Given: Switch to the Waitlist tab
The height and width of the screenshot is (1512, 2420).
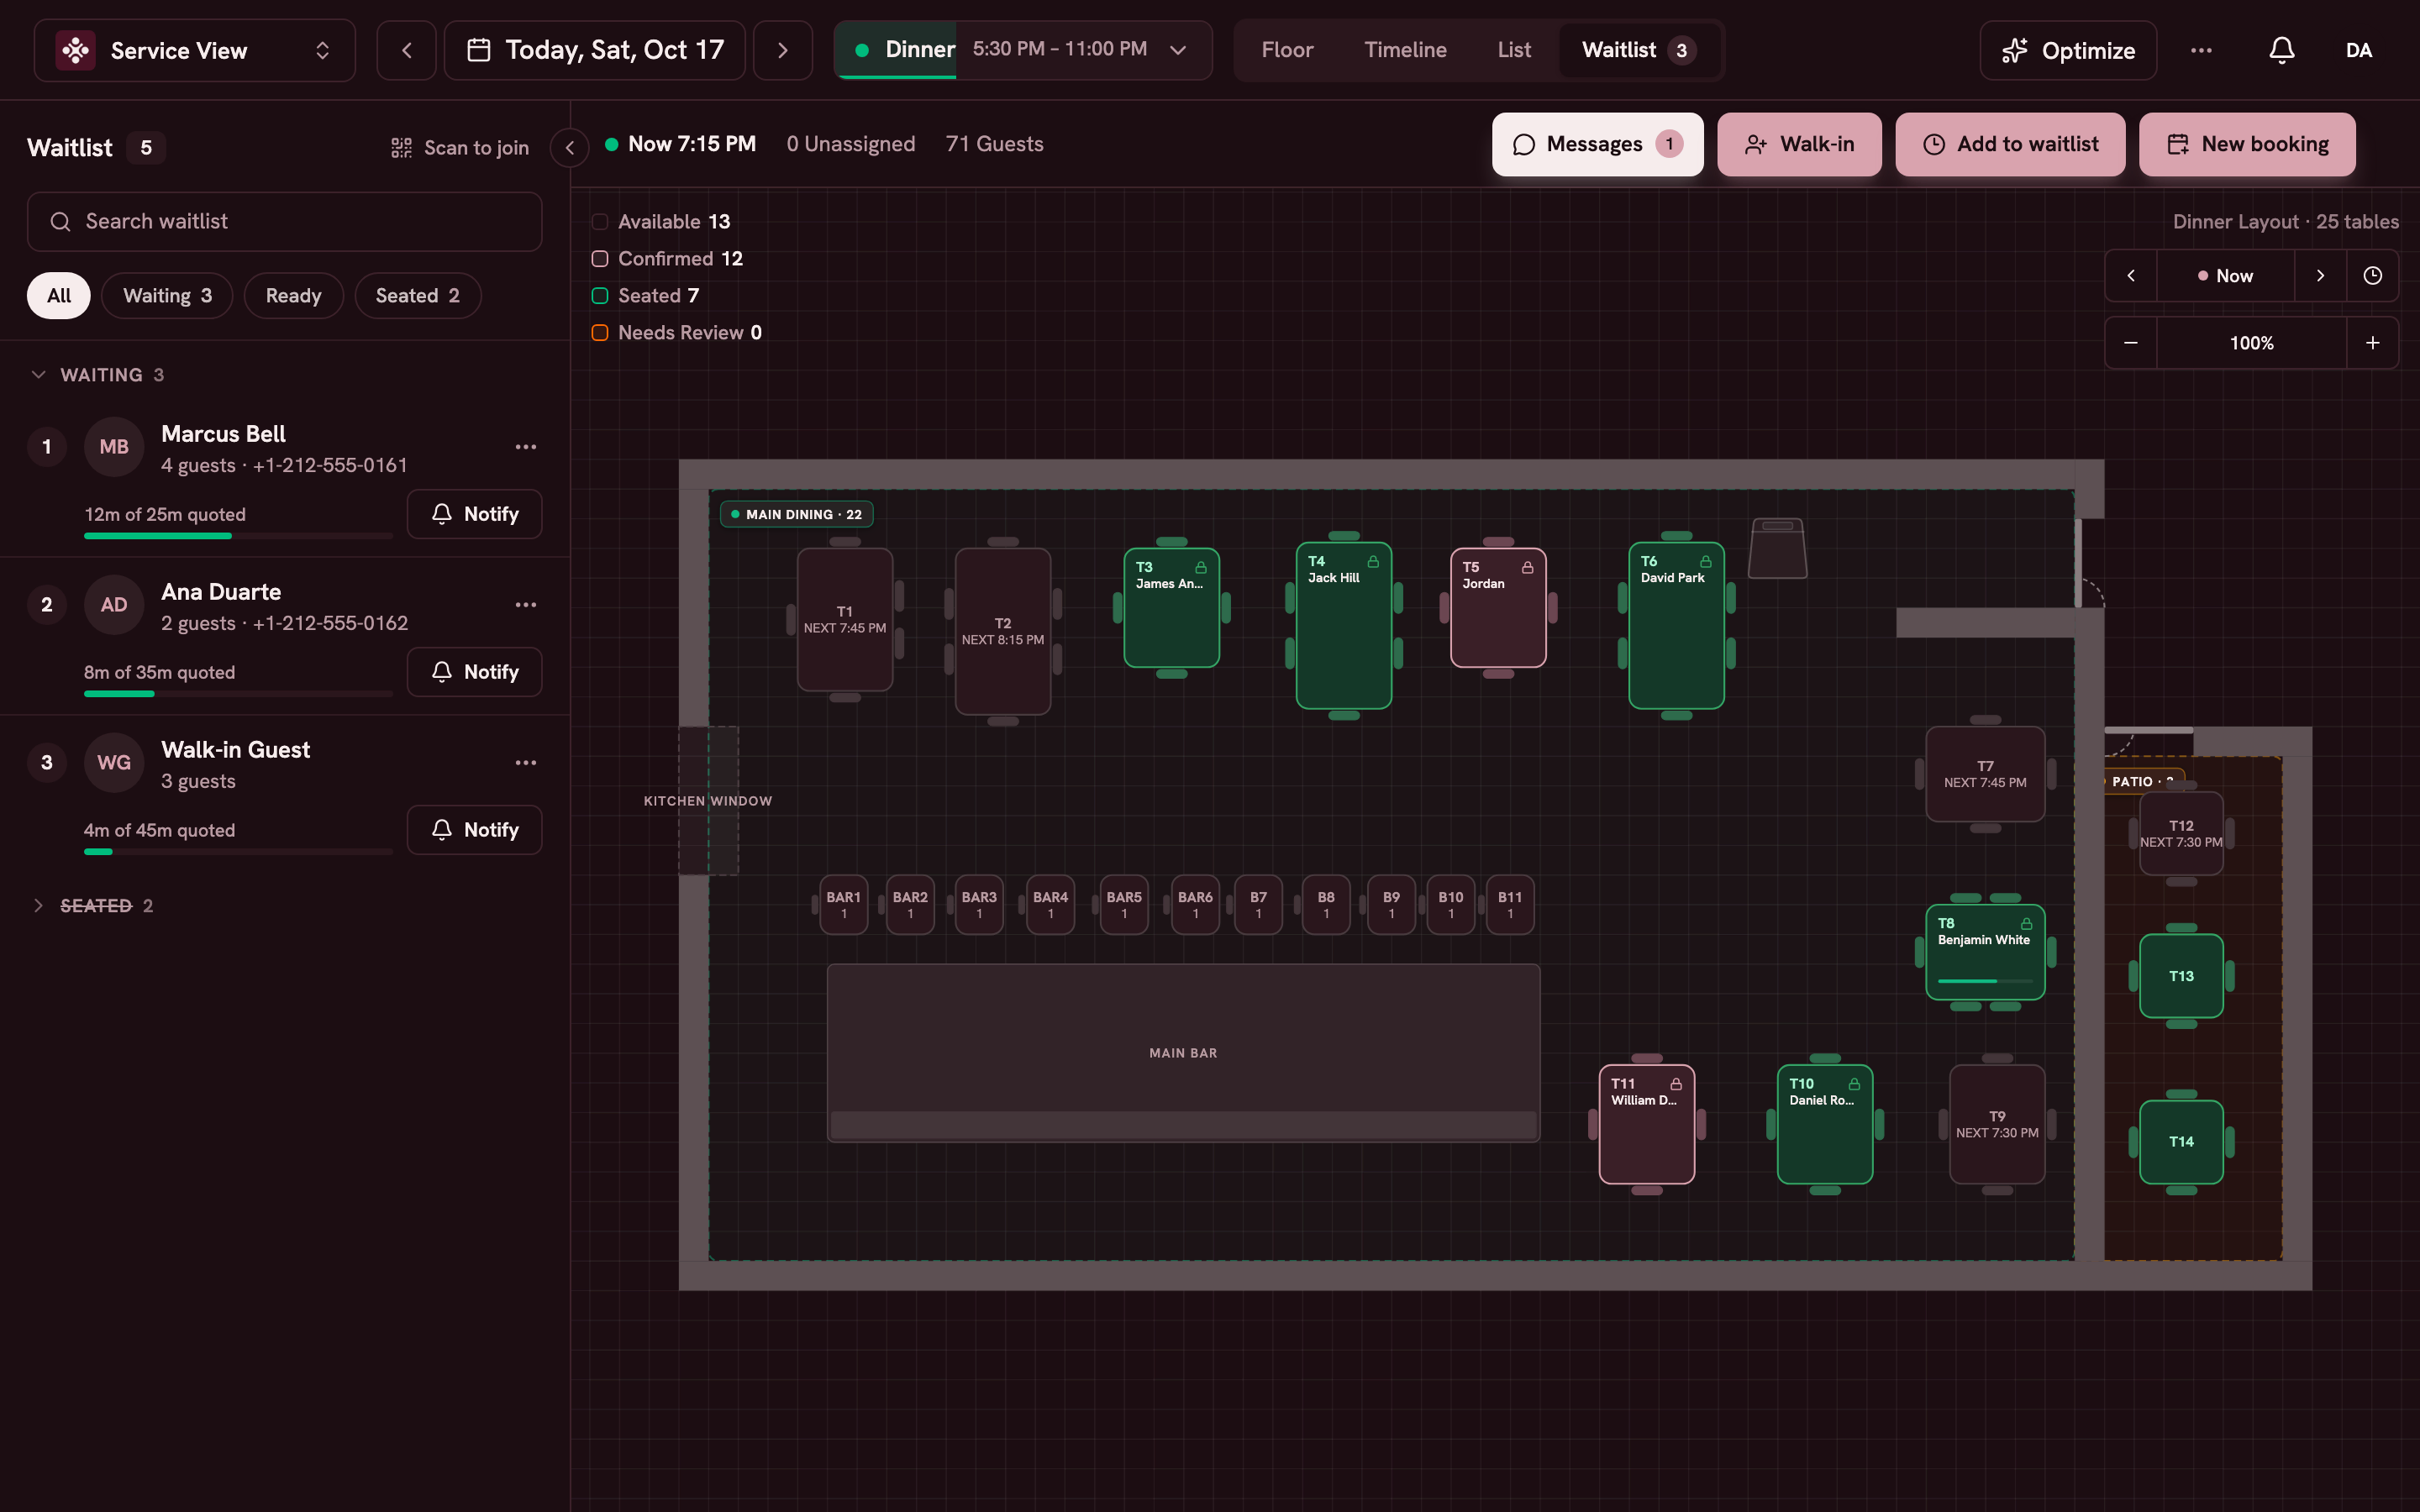Looking at the screenshot, I should (x=1639, y=50).
